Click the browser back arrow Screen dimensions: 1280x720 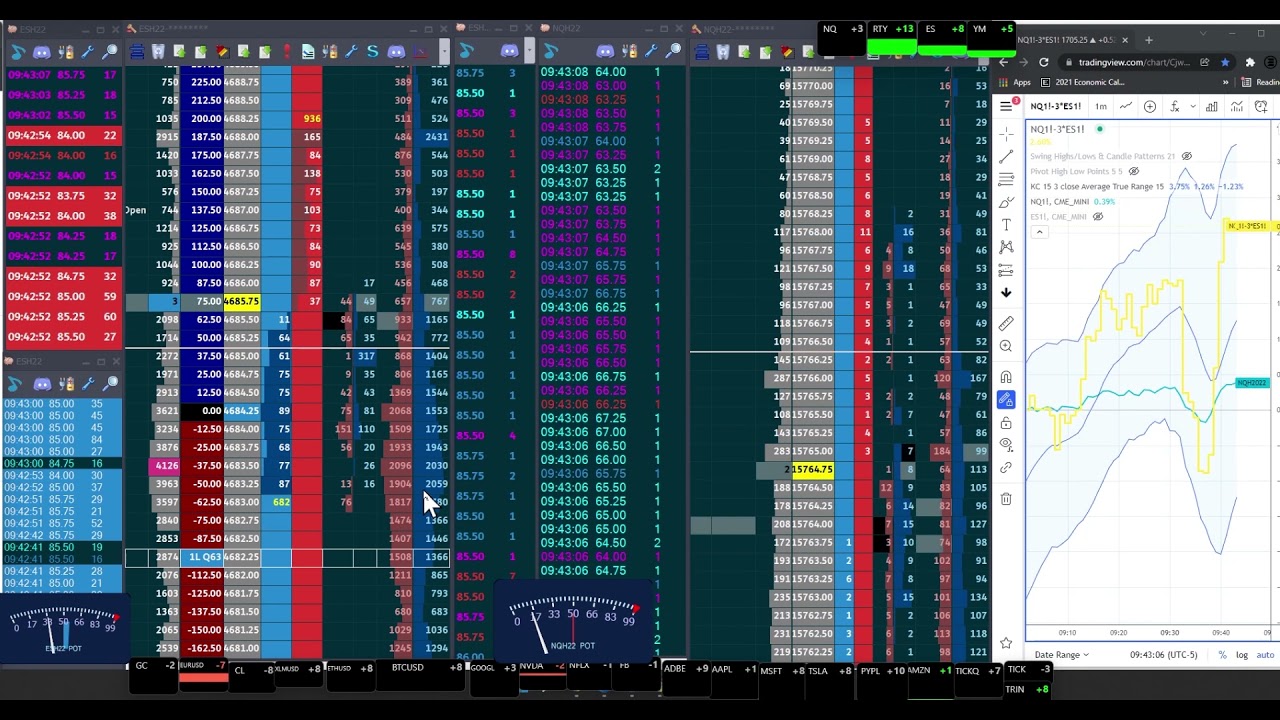coord(1004,62)
